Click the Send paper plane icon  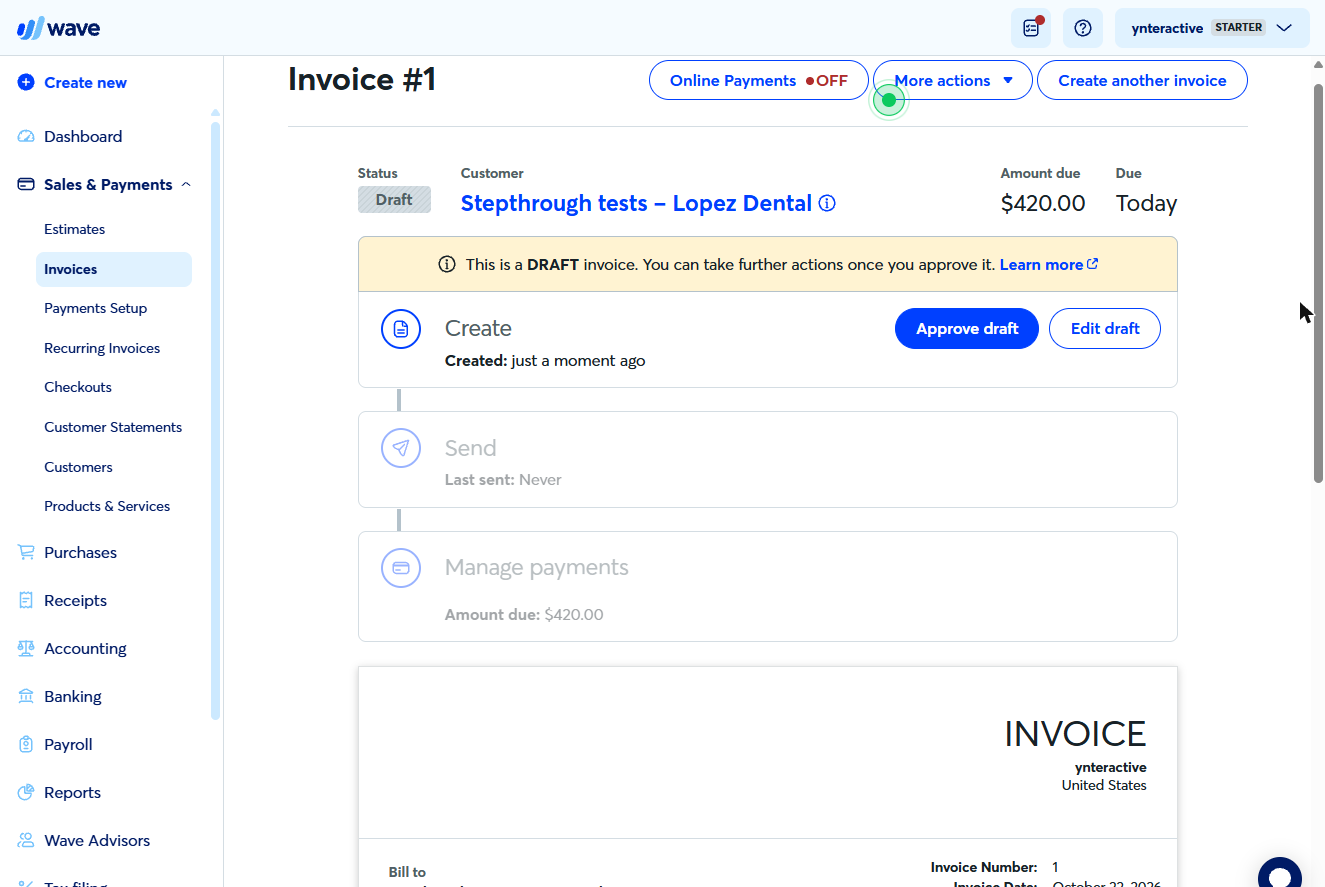coord(401,448)
